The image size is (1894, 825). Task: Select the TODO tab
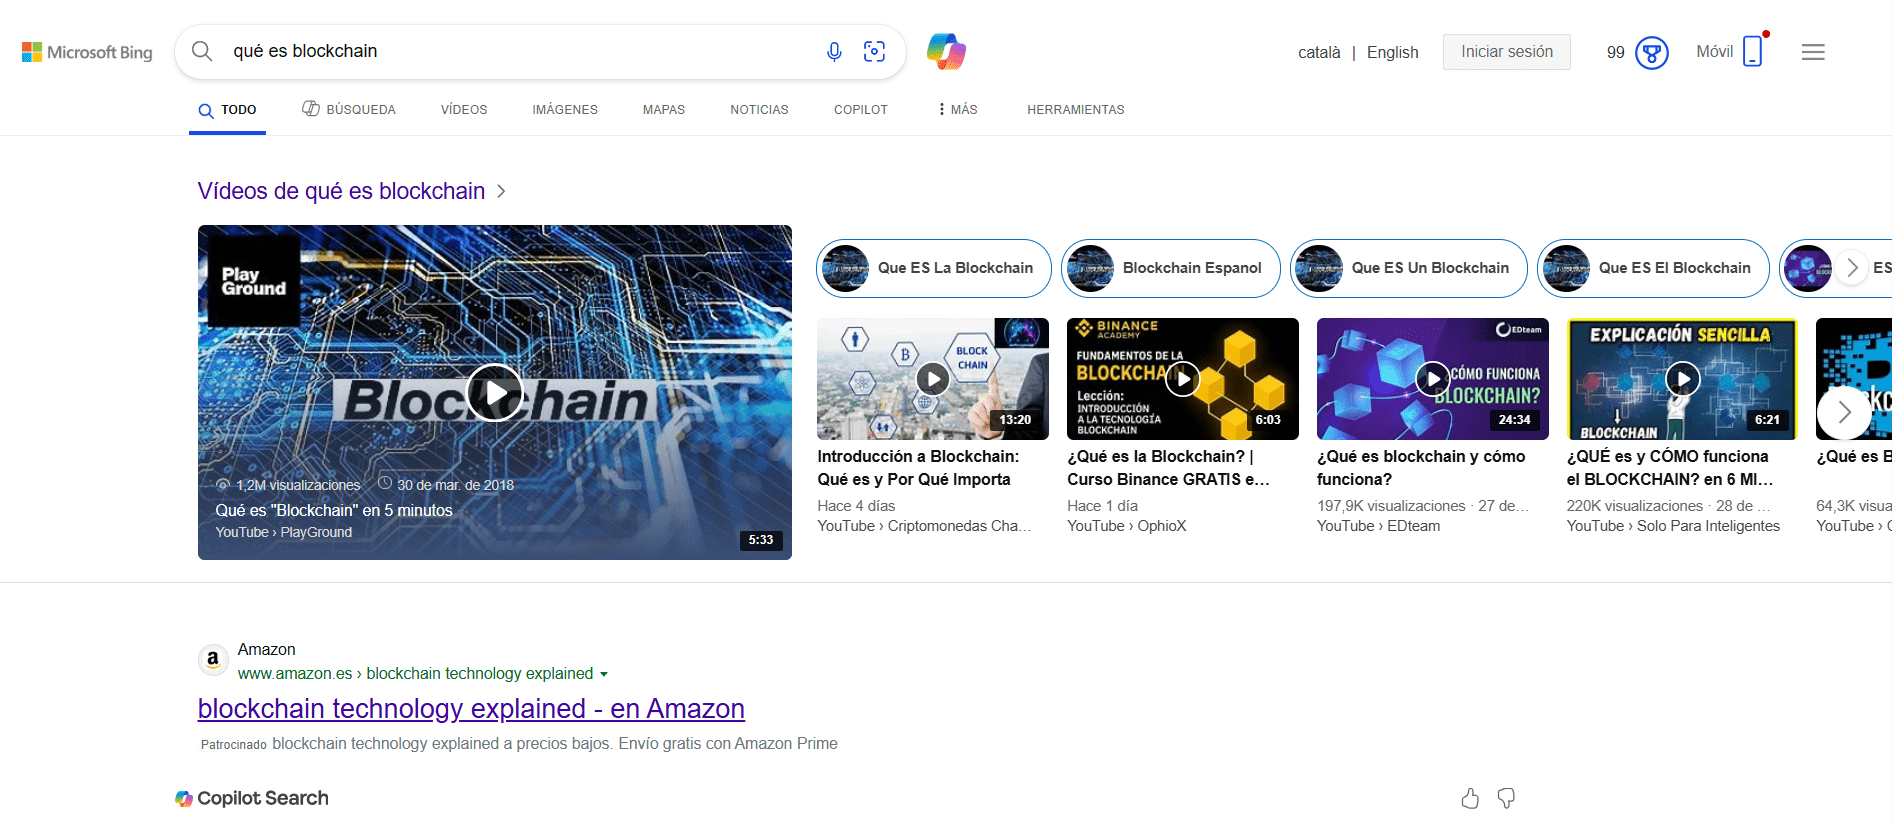[228, 110]
